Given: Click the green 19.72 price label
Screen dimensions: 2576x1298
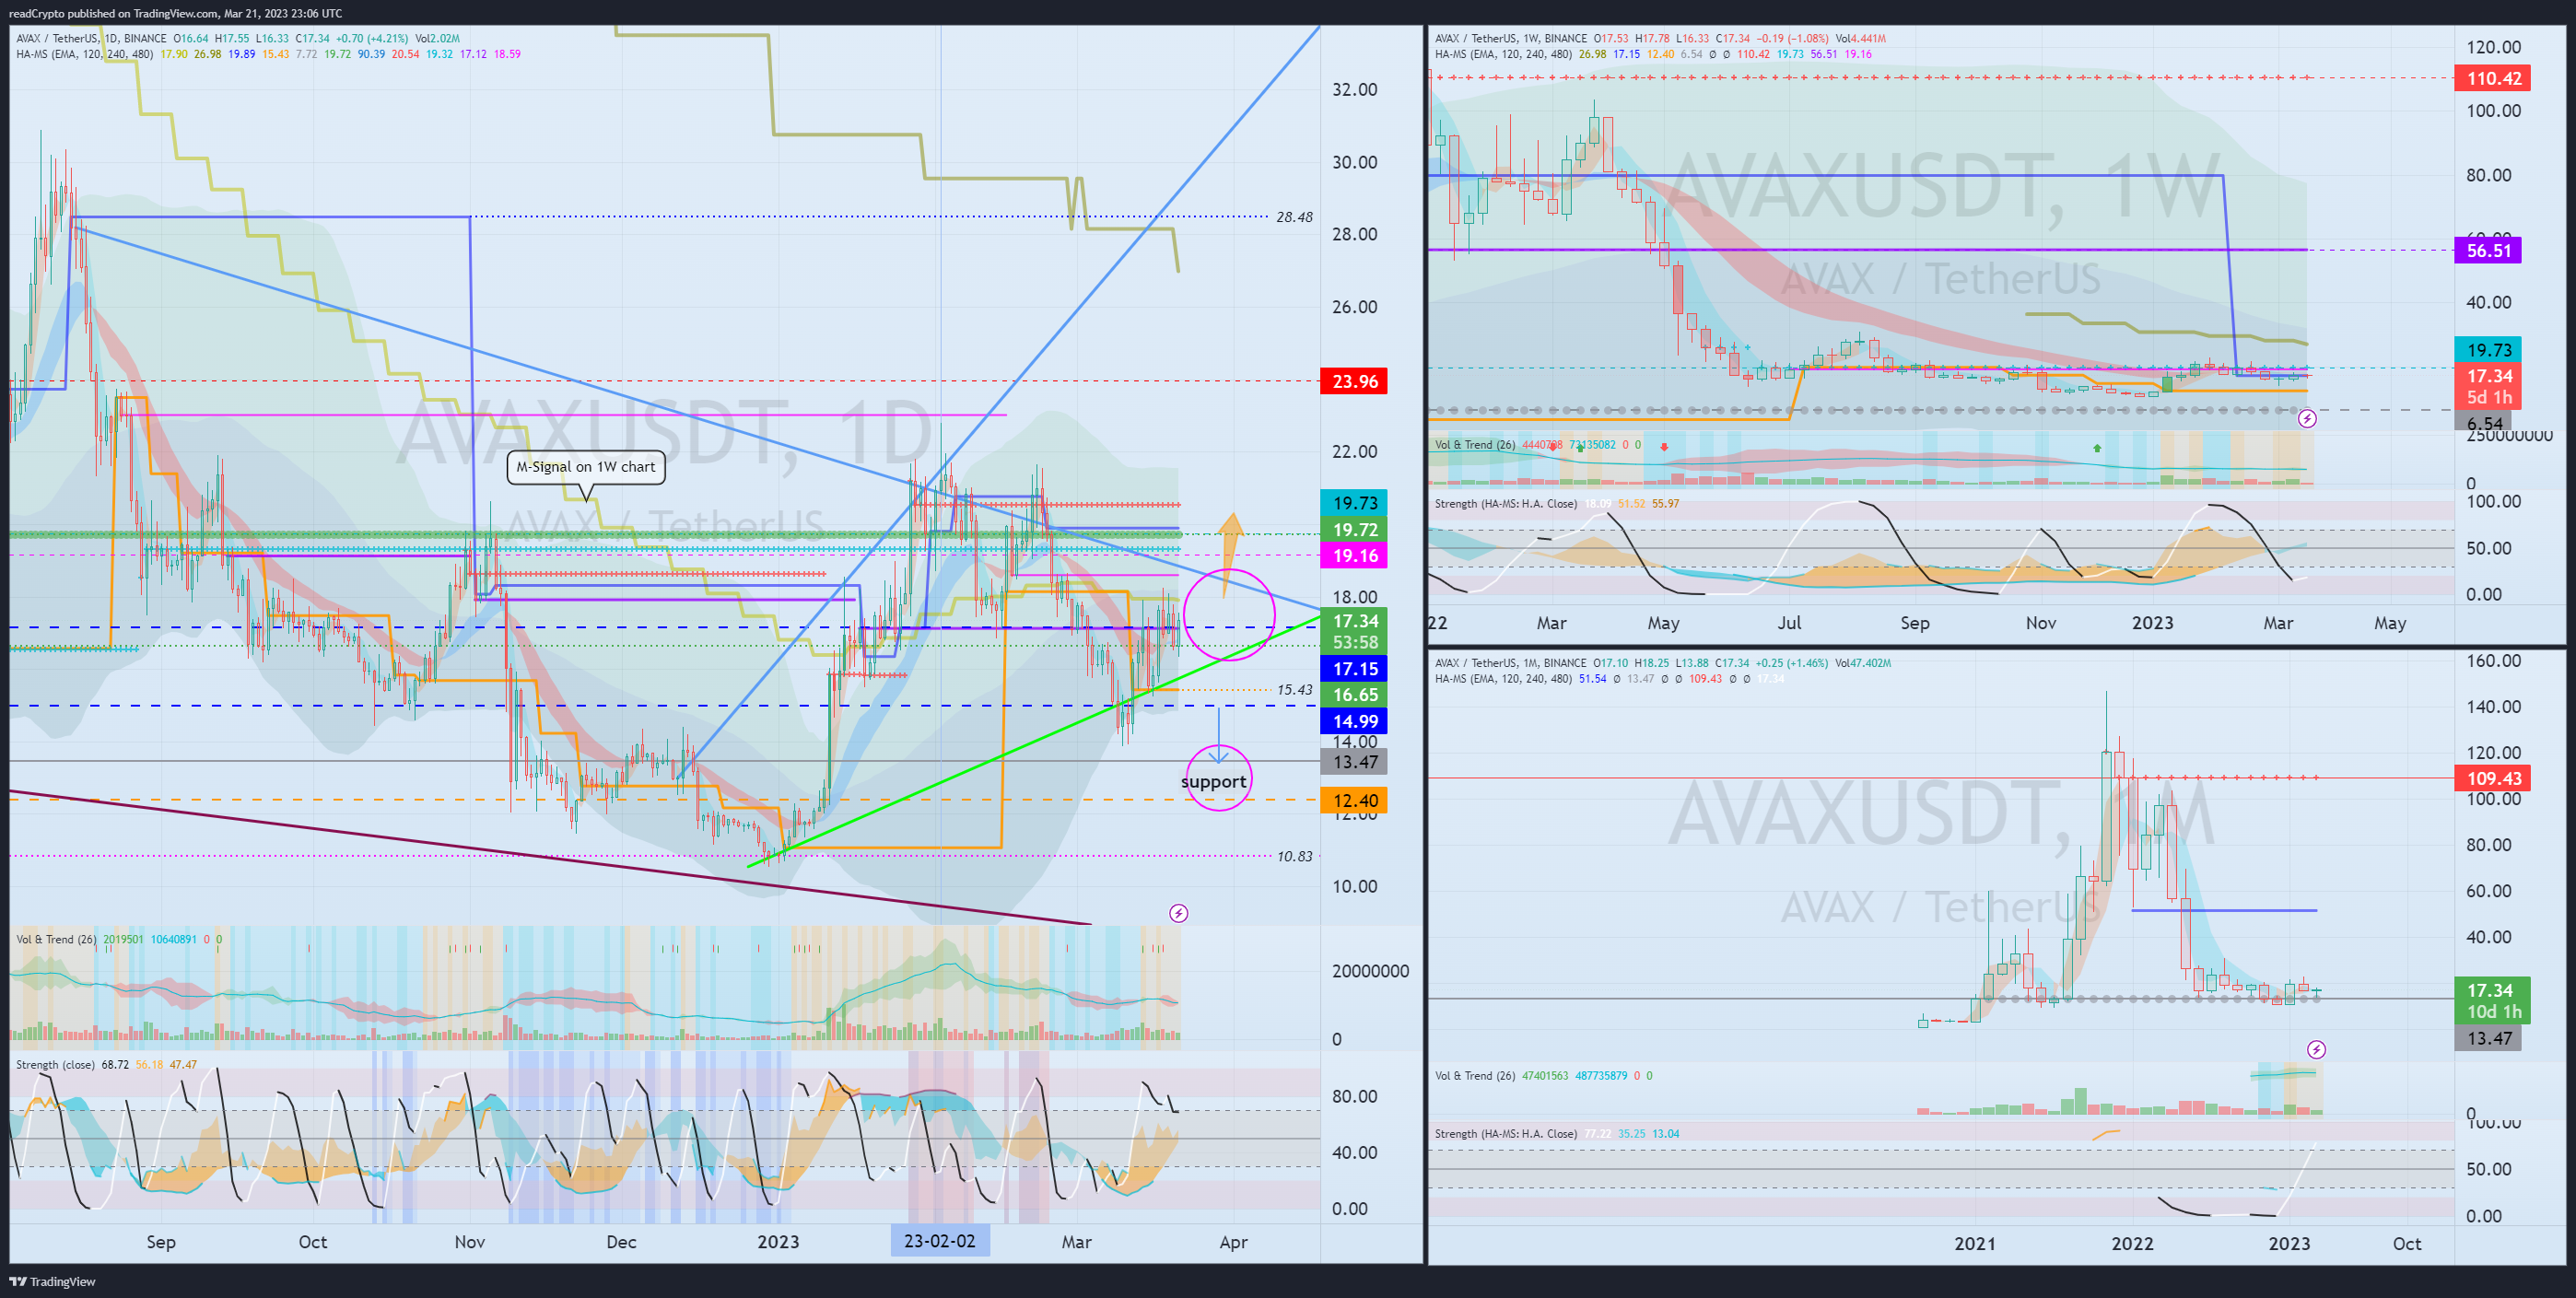Looking at the screenshot, I should tap(1354, 529).
